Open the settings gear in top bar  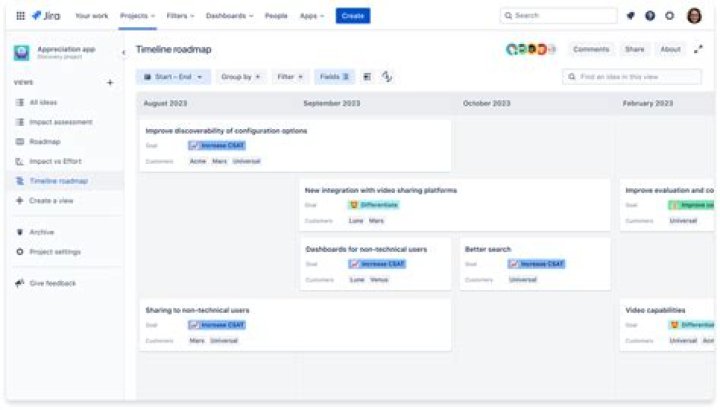coord(670,16)
